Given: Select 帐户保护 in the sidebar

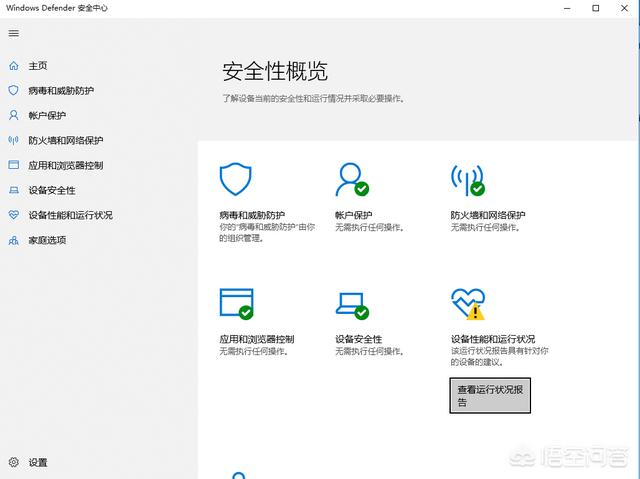Looking at the screenshot, I should (47, 115).
